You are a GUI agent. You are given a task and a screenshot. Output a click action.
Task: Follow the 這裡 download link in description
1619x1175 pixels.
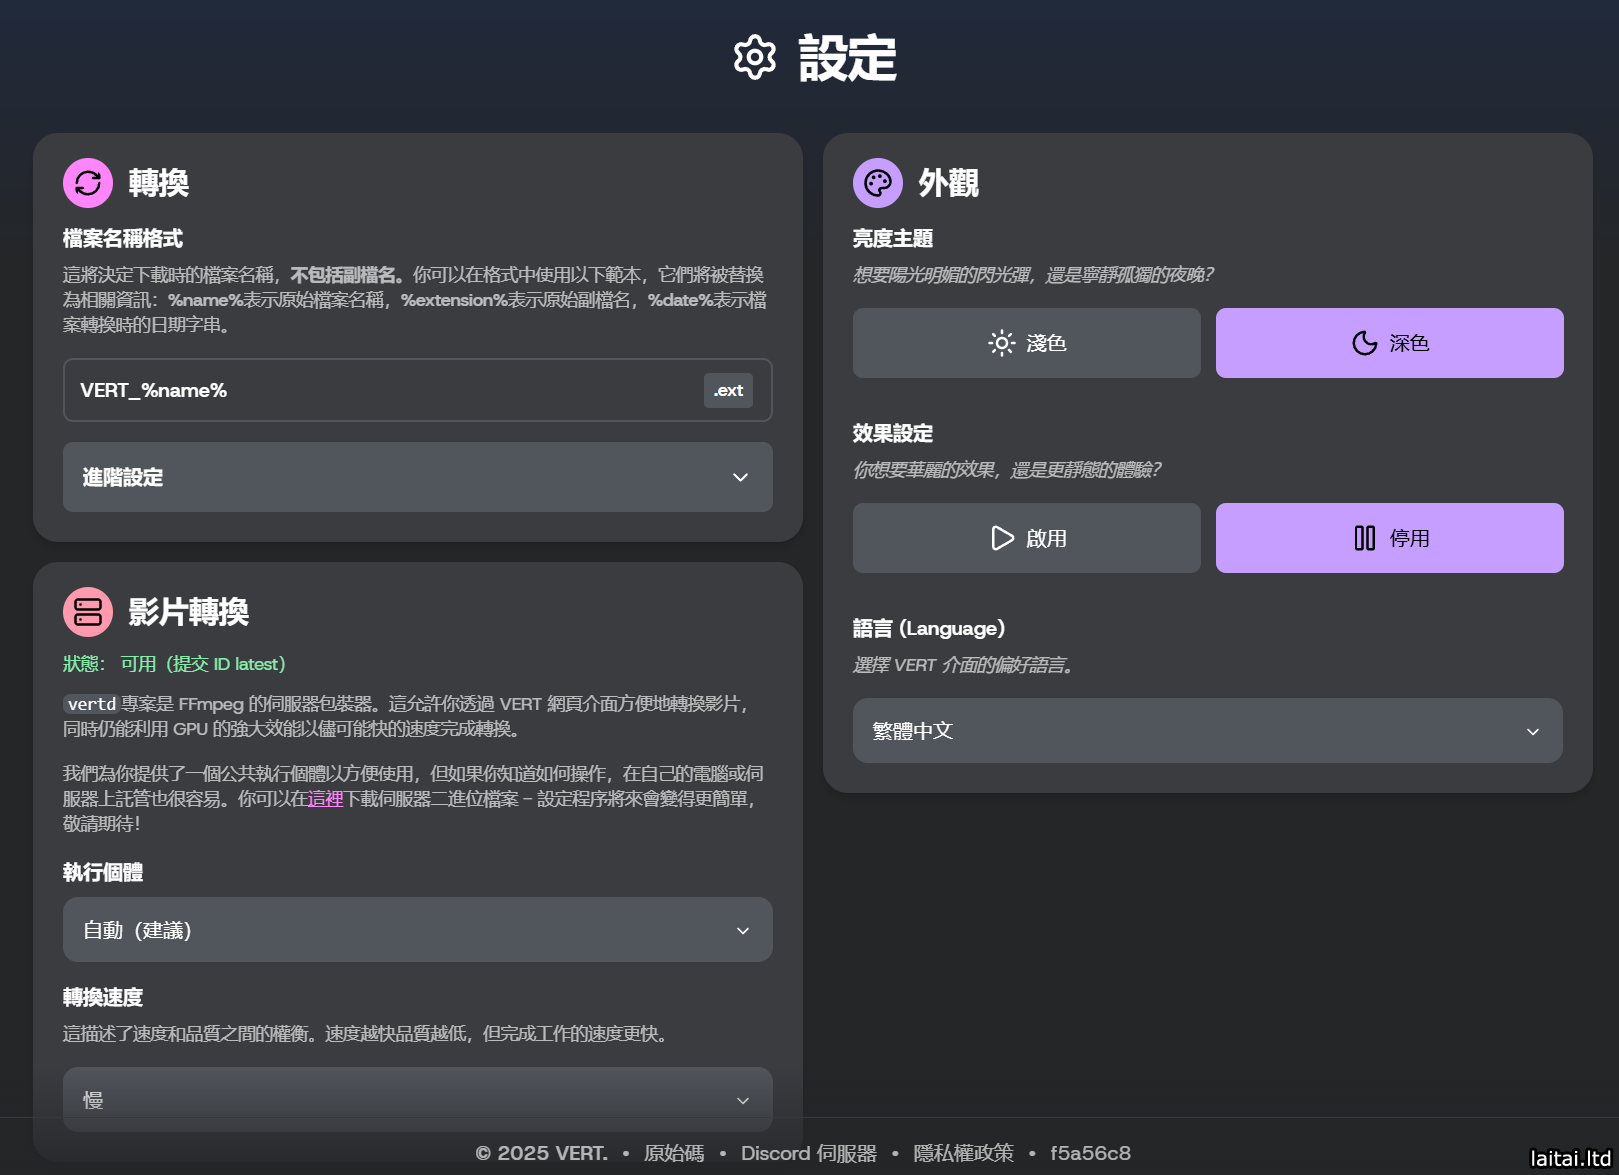click(325, 799)
